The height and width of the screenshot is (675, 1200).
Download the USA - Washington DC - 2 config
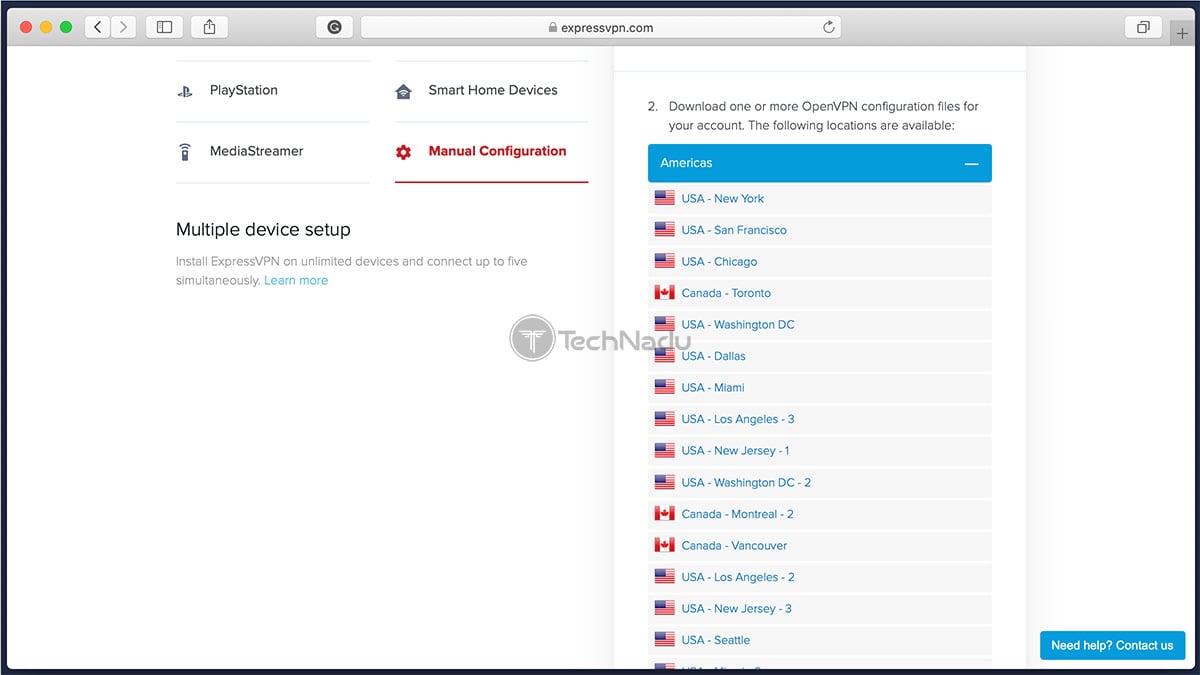[x=746, y=482]
